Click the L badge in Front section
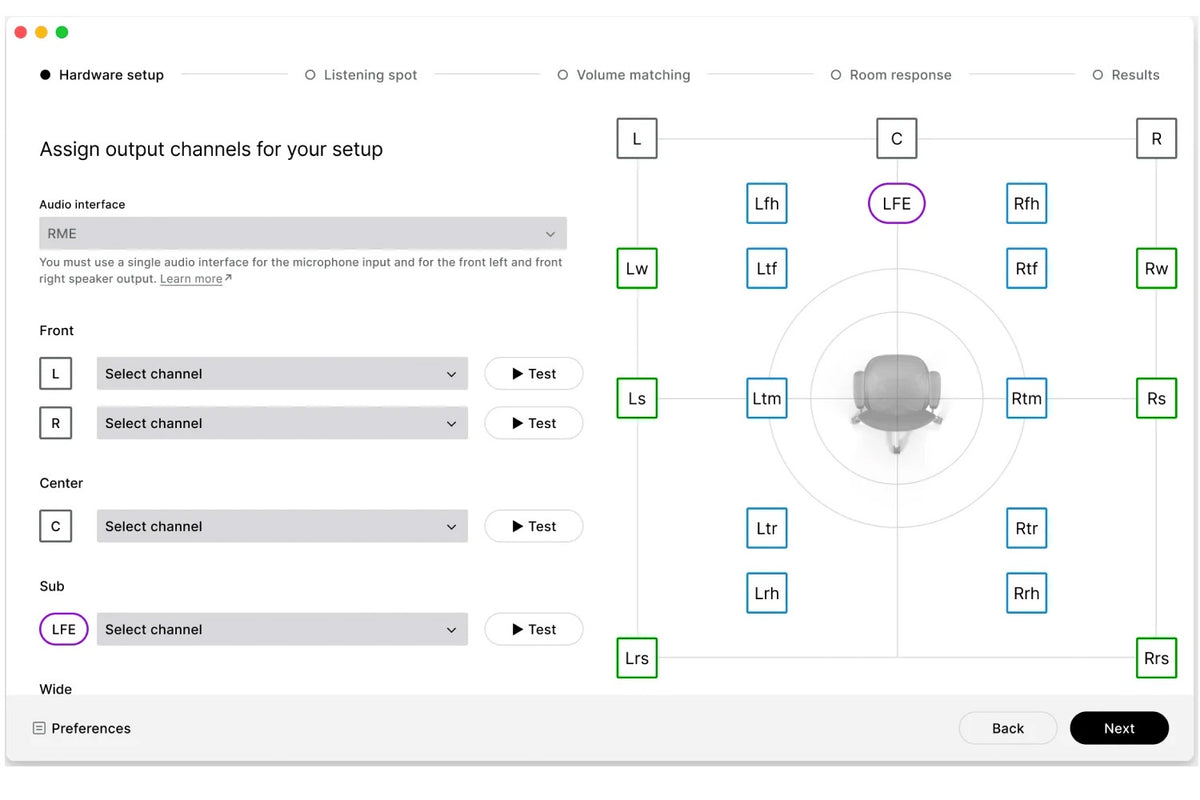 click(x=55, y=374)
